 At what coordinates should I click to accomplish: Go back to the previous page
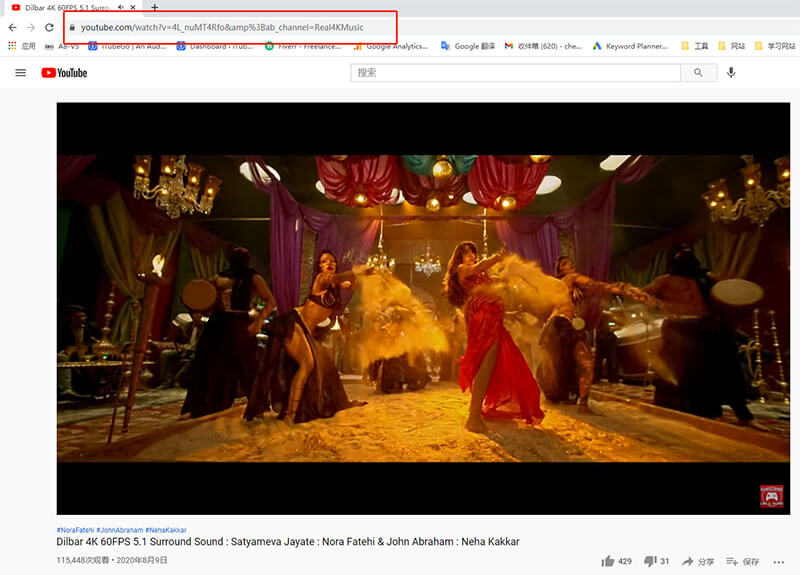pyautogui.click(x=12, y=28)
